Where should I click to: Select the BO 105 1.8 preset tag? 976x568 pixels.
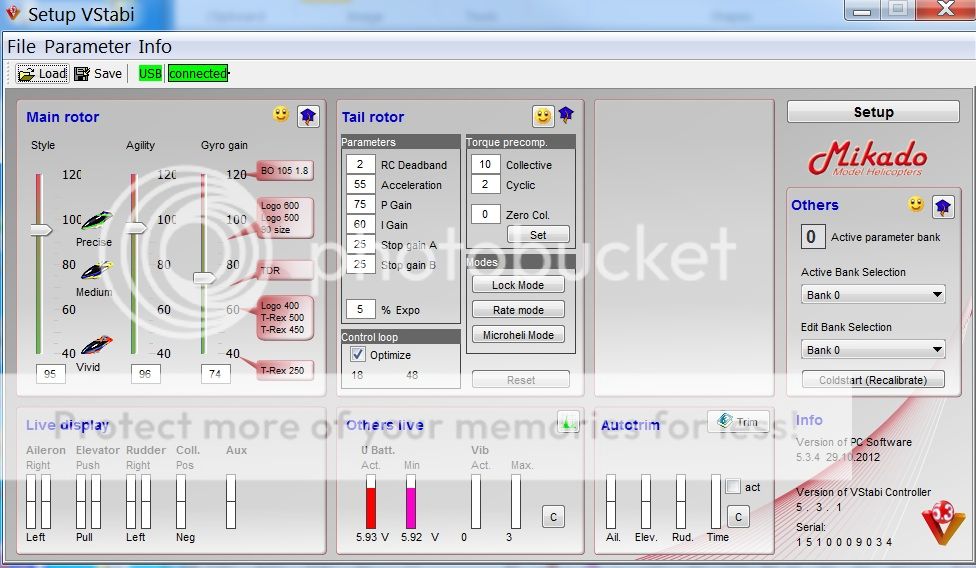click(x=285, y=171)
